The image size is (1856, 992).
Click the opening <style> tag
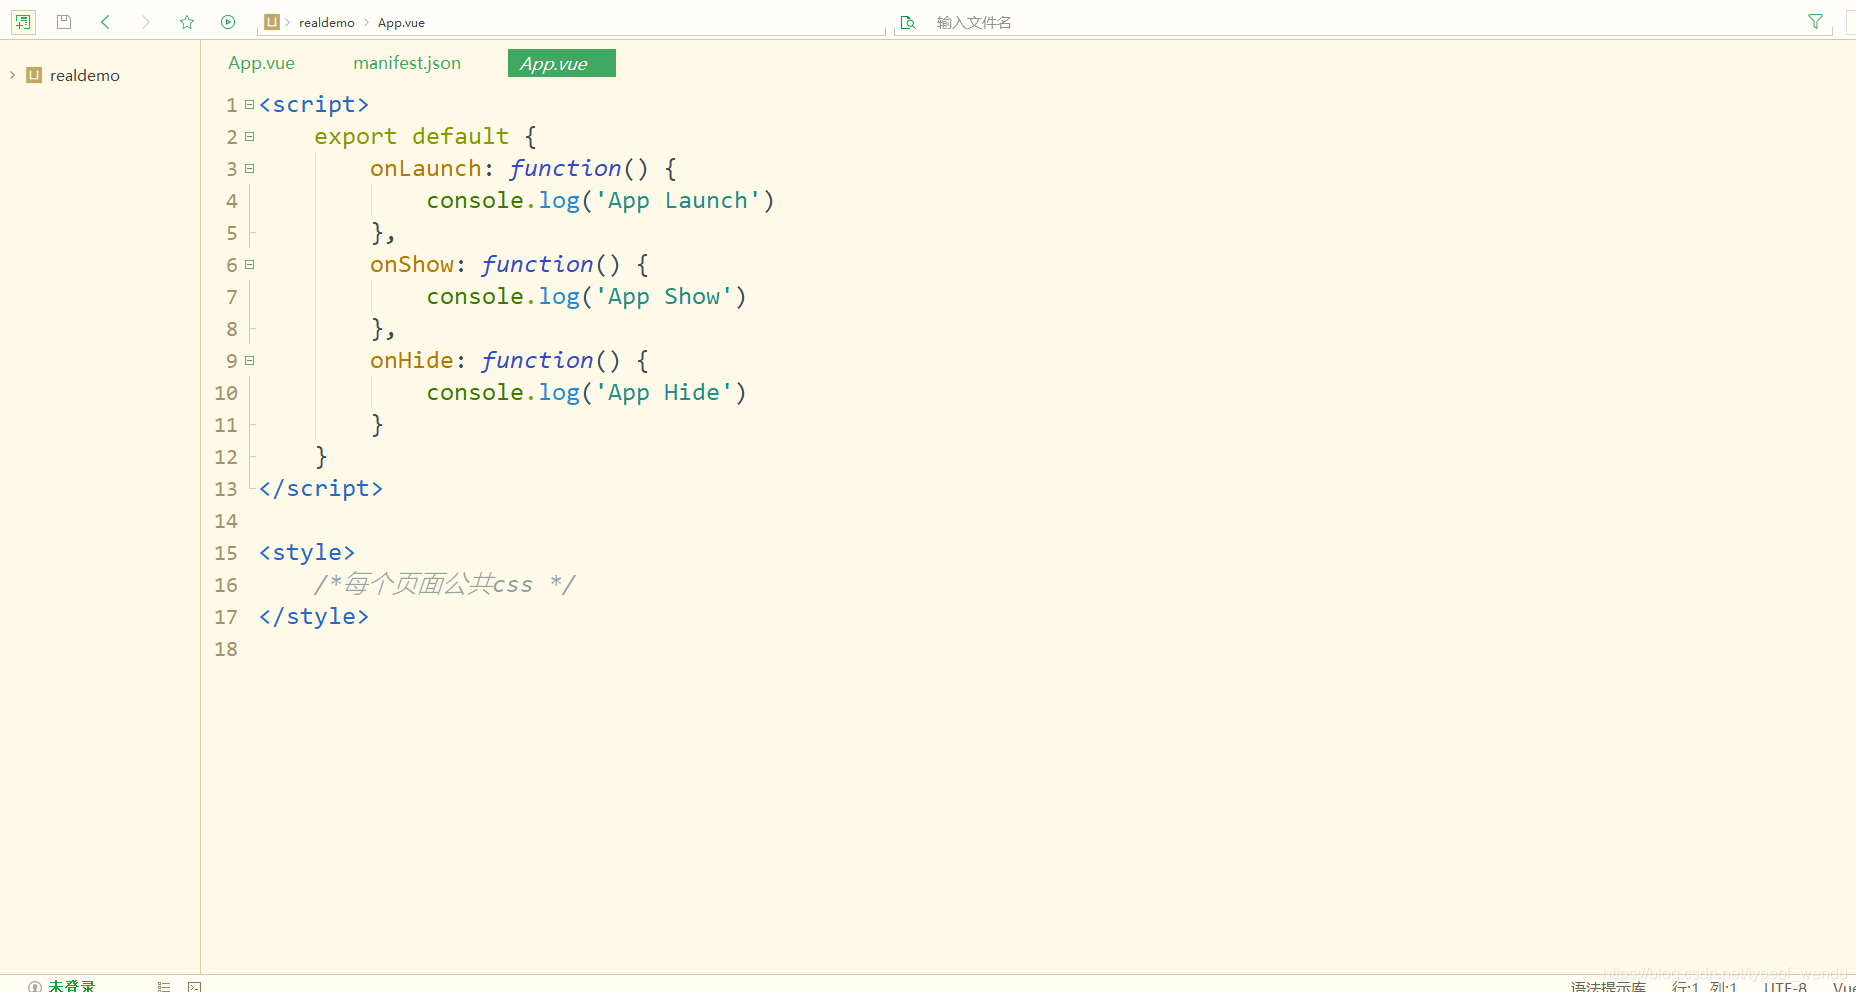tap(307, 553)
